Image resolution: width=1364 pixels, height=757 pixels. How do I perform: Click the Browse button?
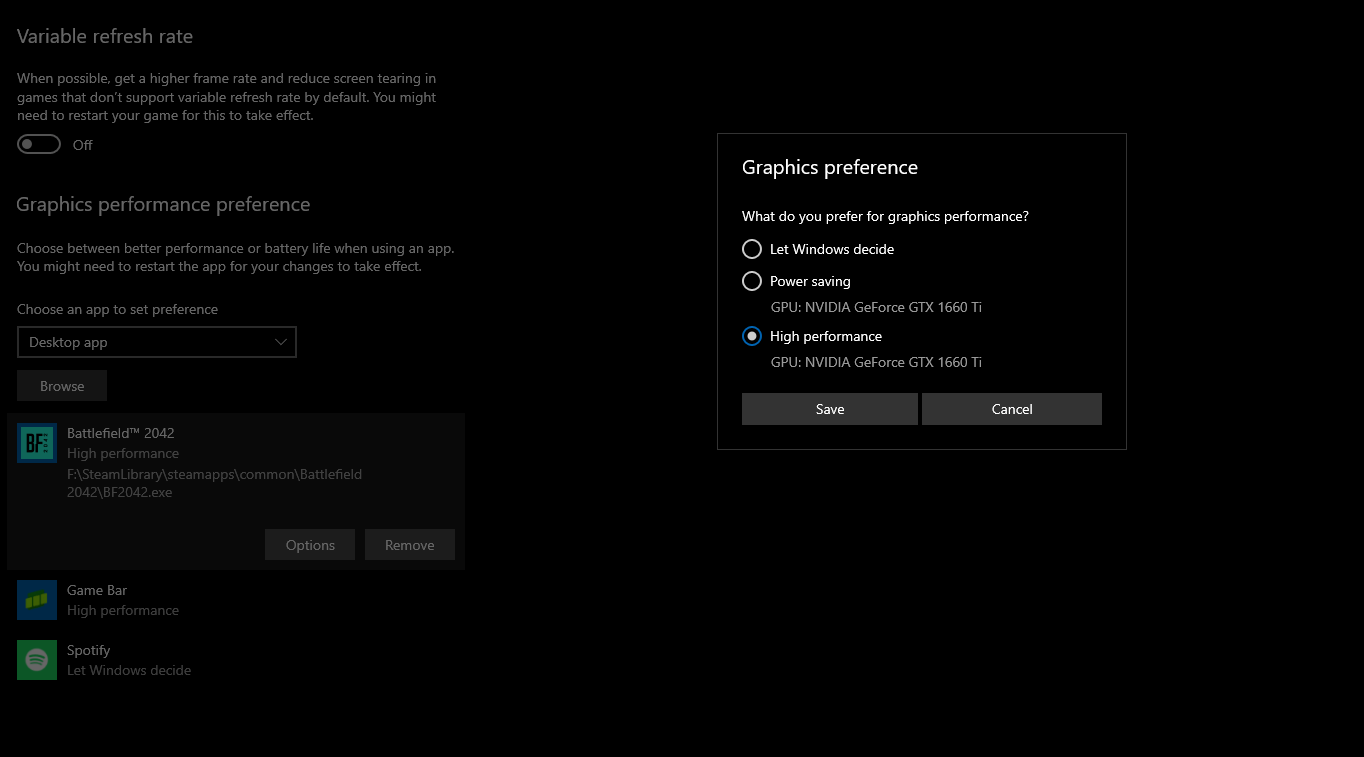[x=62, y=386]
